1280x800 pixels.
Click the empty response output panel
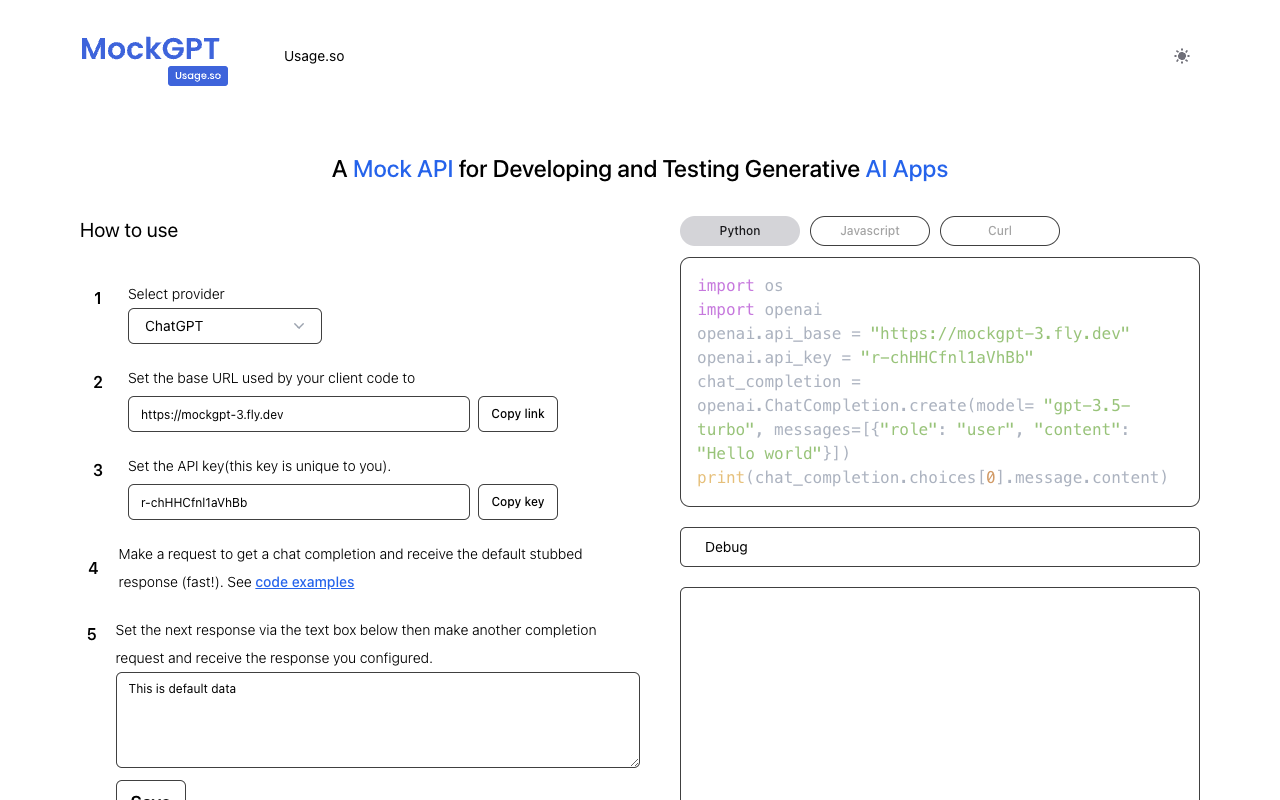click(x=939, y=693)
